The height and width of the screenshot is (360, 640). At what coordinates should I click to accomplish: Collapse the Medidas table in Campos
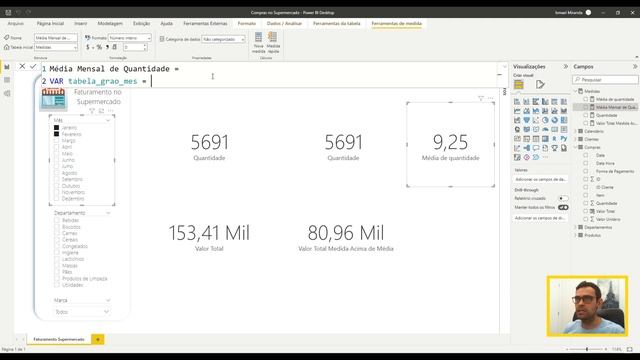(x=576, y=91)
